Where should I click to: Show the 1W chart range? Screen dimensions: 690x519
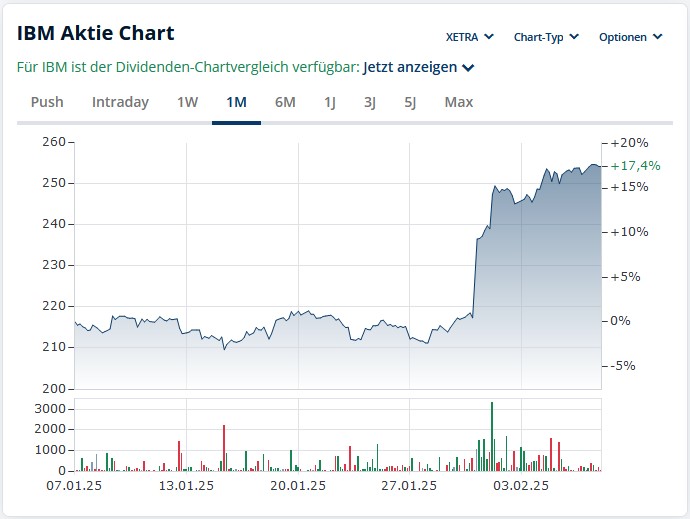click(188, 102)
